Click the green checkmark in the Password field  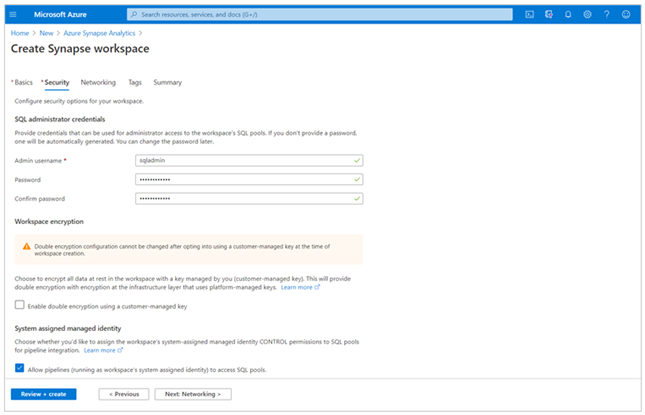(357, 179)
